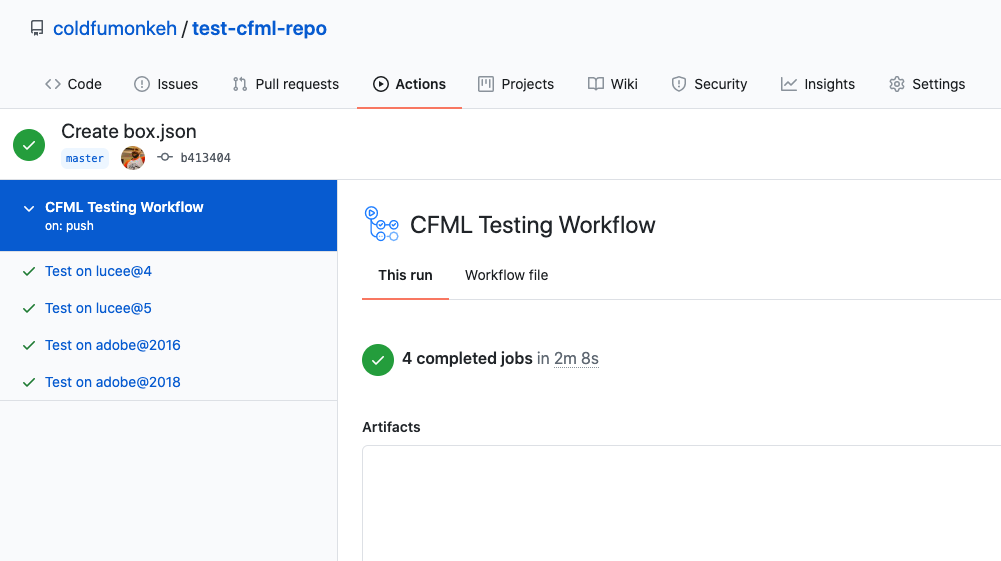Image resolution: width=1001 pixels, height=561 pixels.
Task: Go to the Wiki tab
Action: (x=613, y=84)
